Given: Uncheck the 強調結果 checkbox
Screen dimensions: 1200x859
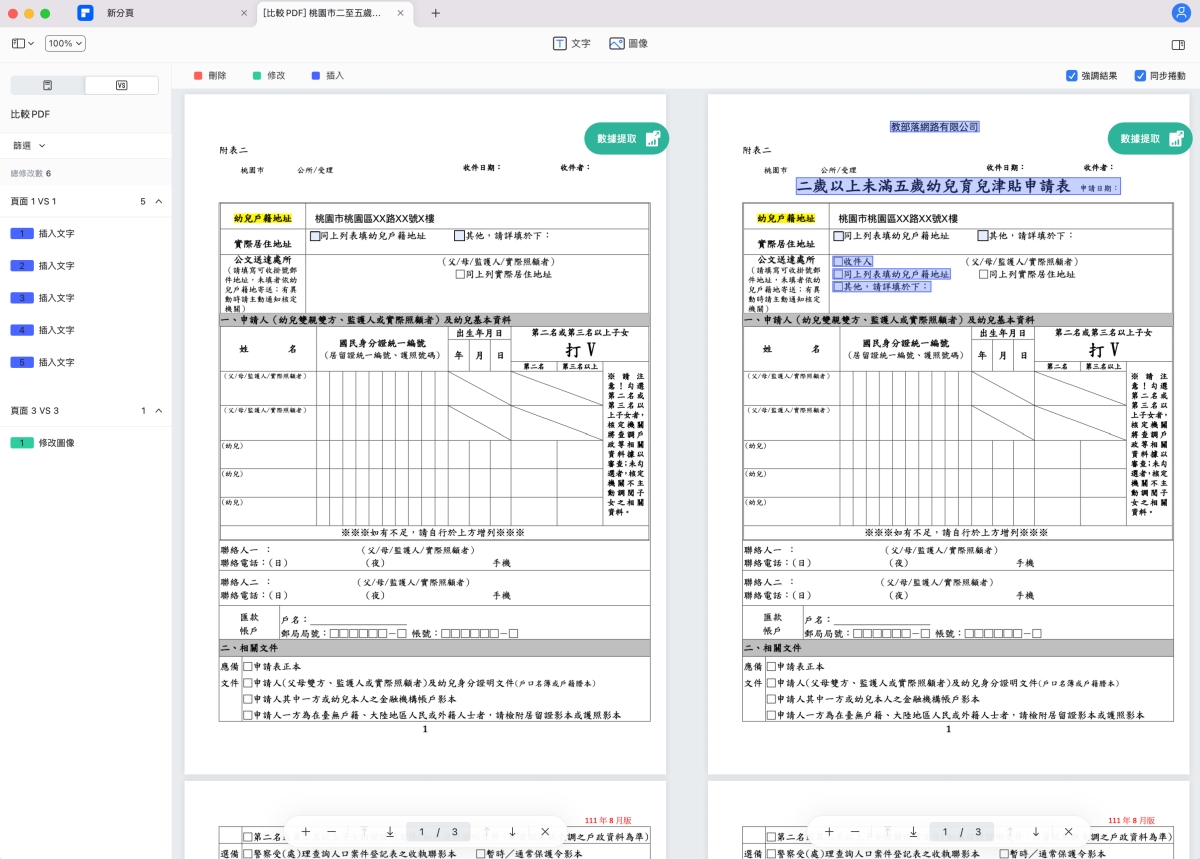Looking at the screenshot, I should (1072, 76).
